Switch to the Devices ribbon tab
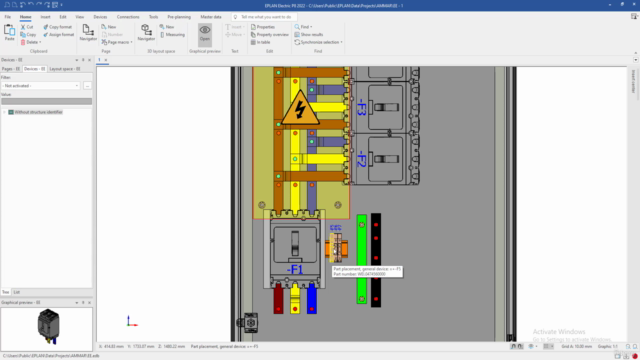 pos(100,17)
